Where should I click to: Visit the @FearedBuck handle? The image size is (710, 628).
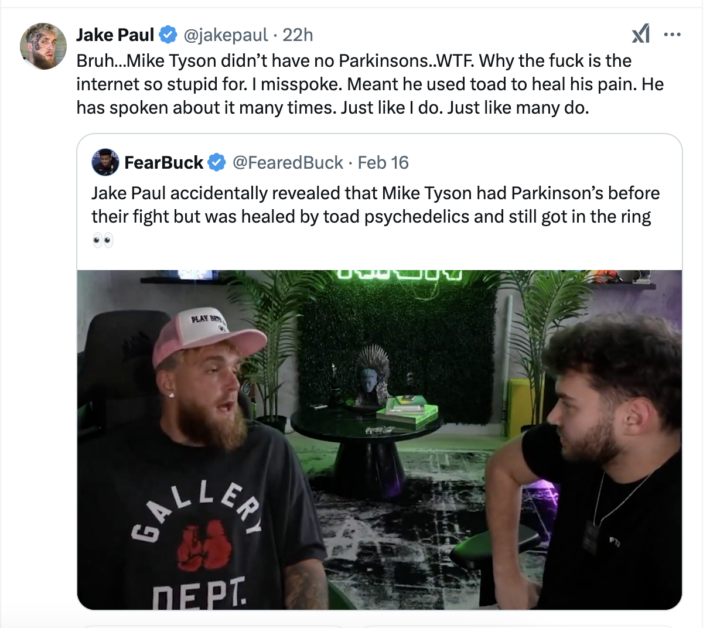[x=288, y=163]
